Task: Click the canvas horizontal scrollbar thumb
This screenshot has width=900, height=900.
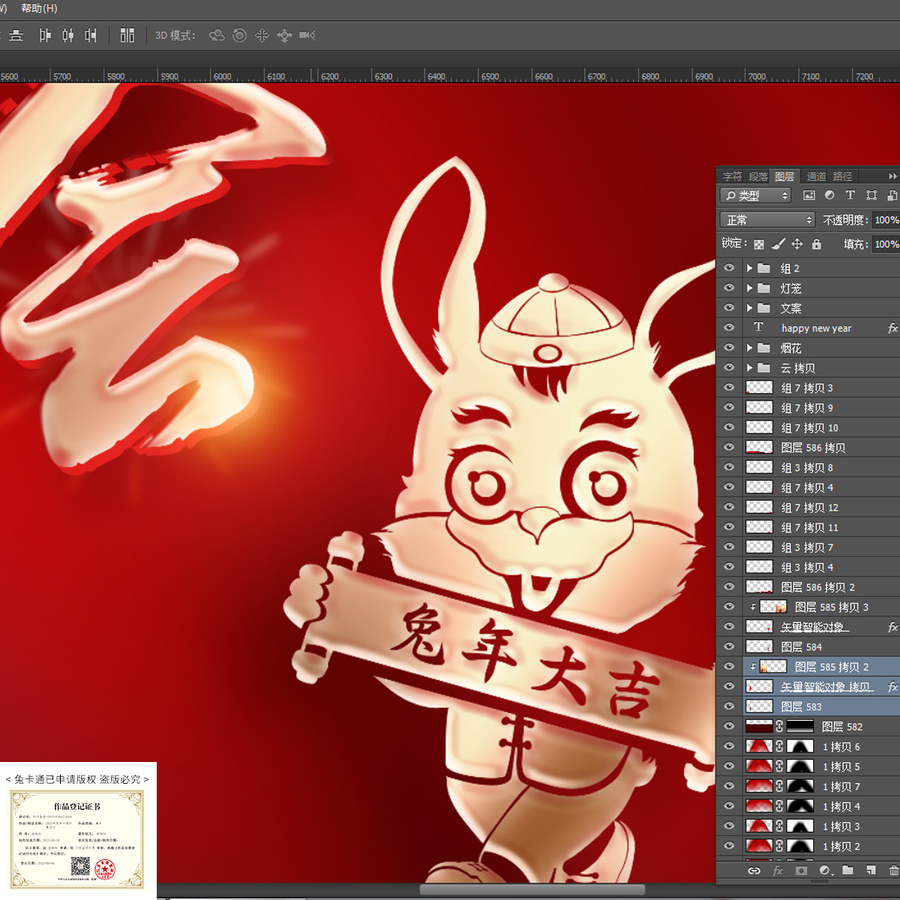Action: [x=533, y=890]
